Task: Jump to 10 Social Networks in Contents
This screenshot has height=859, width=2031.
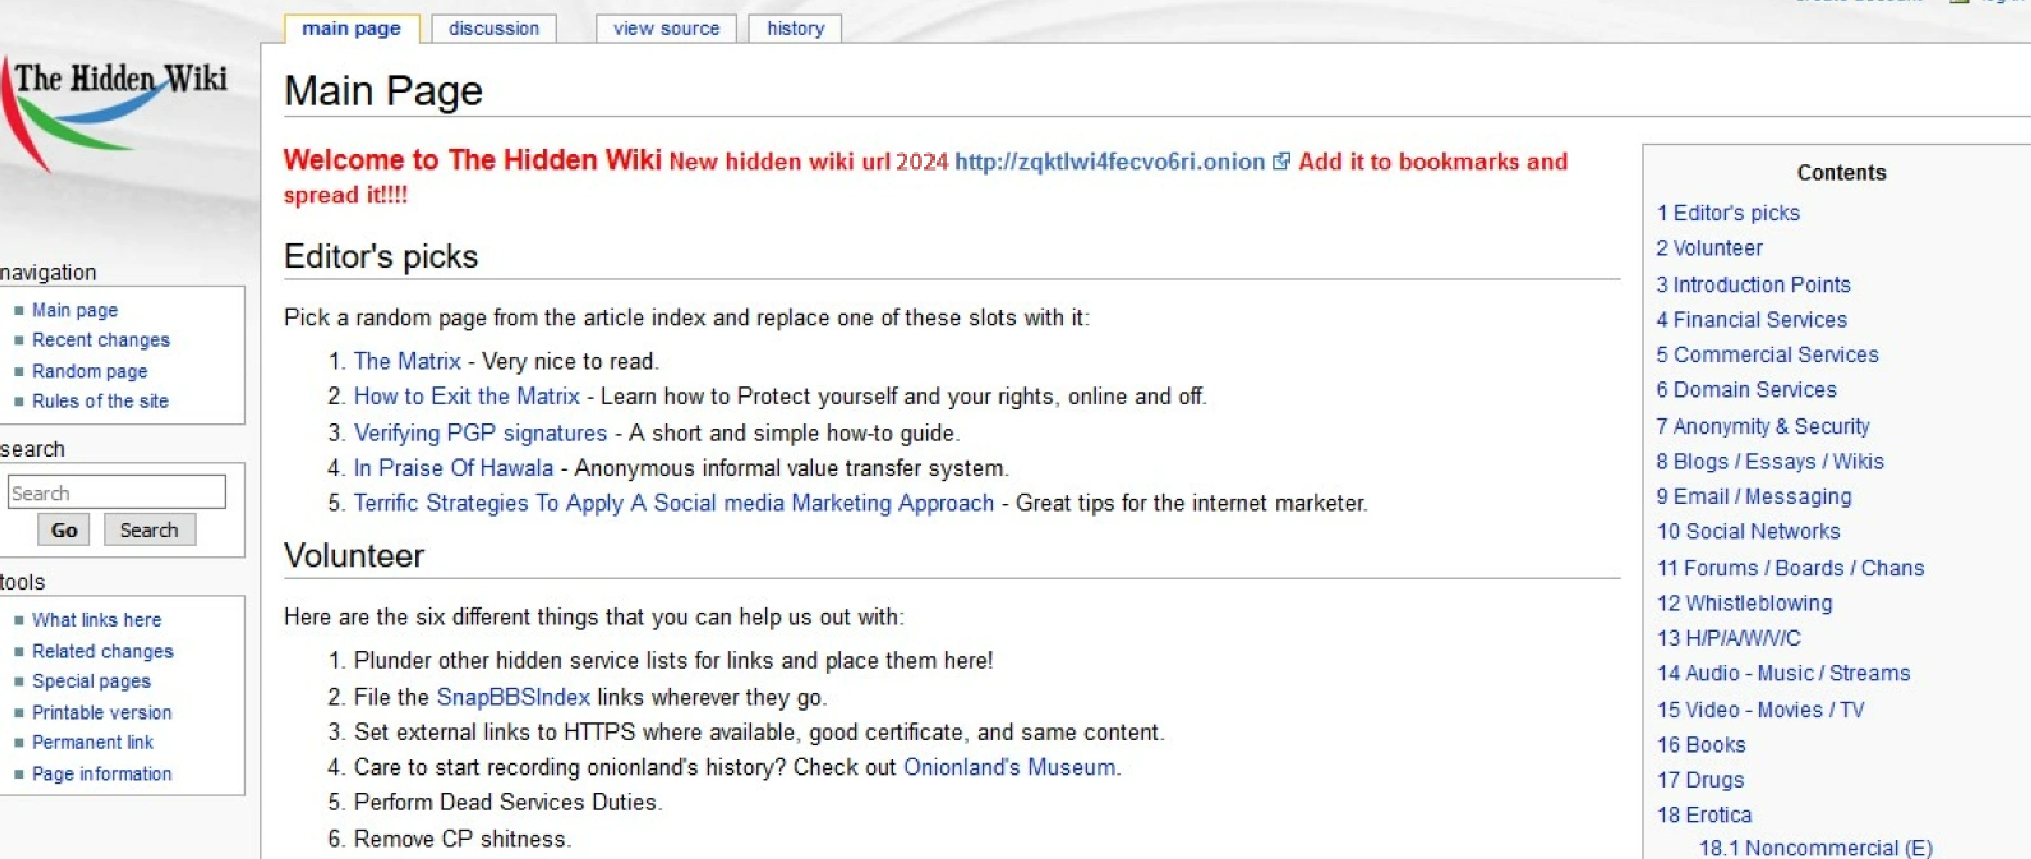Action: click(x=1749, y=532)
